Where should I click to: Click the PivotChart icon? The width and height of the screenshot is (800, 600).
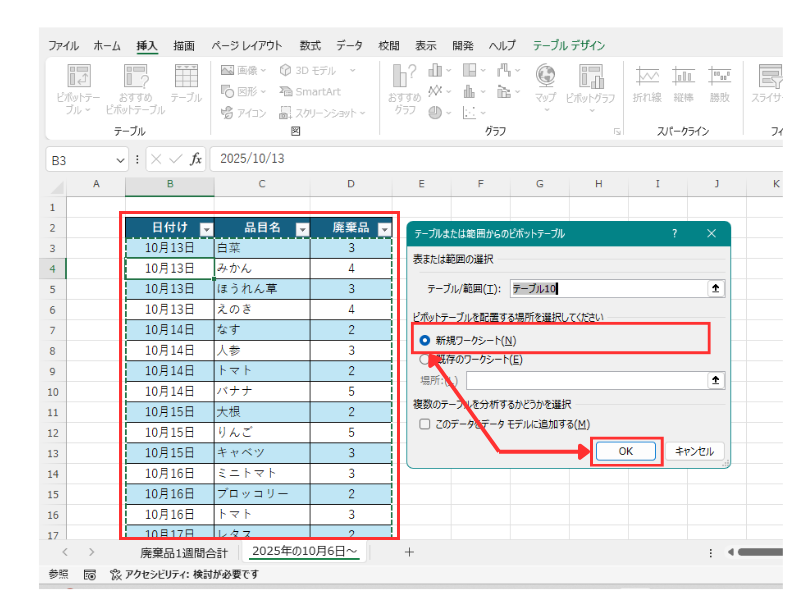[x=590, y=78]
